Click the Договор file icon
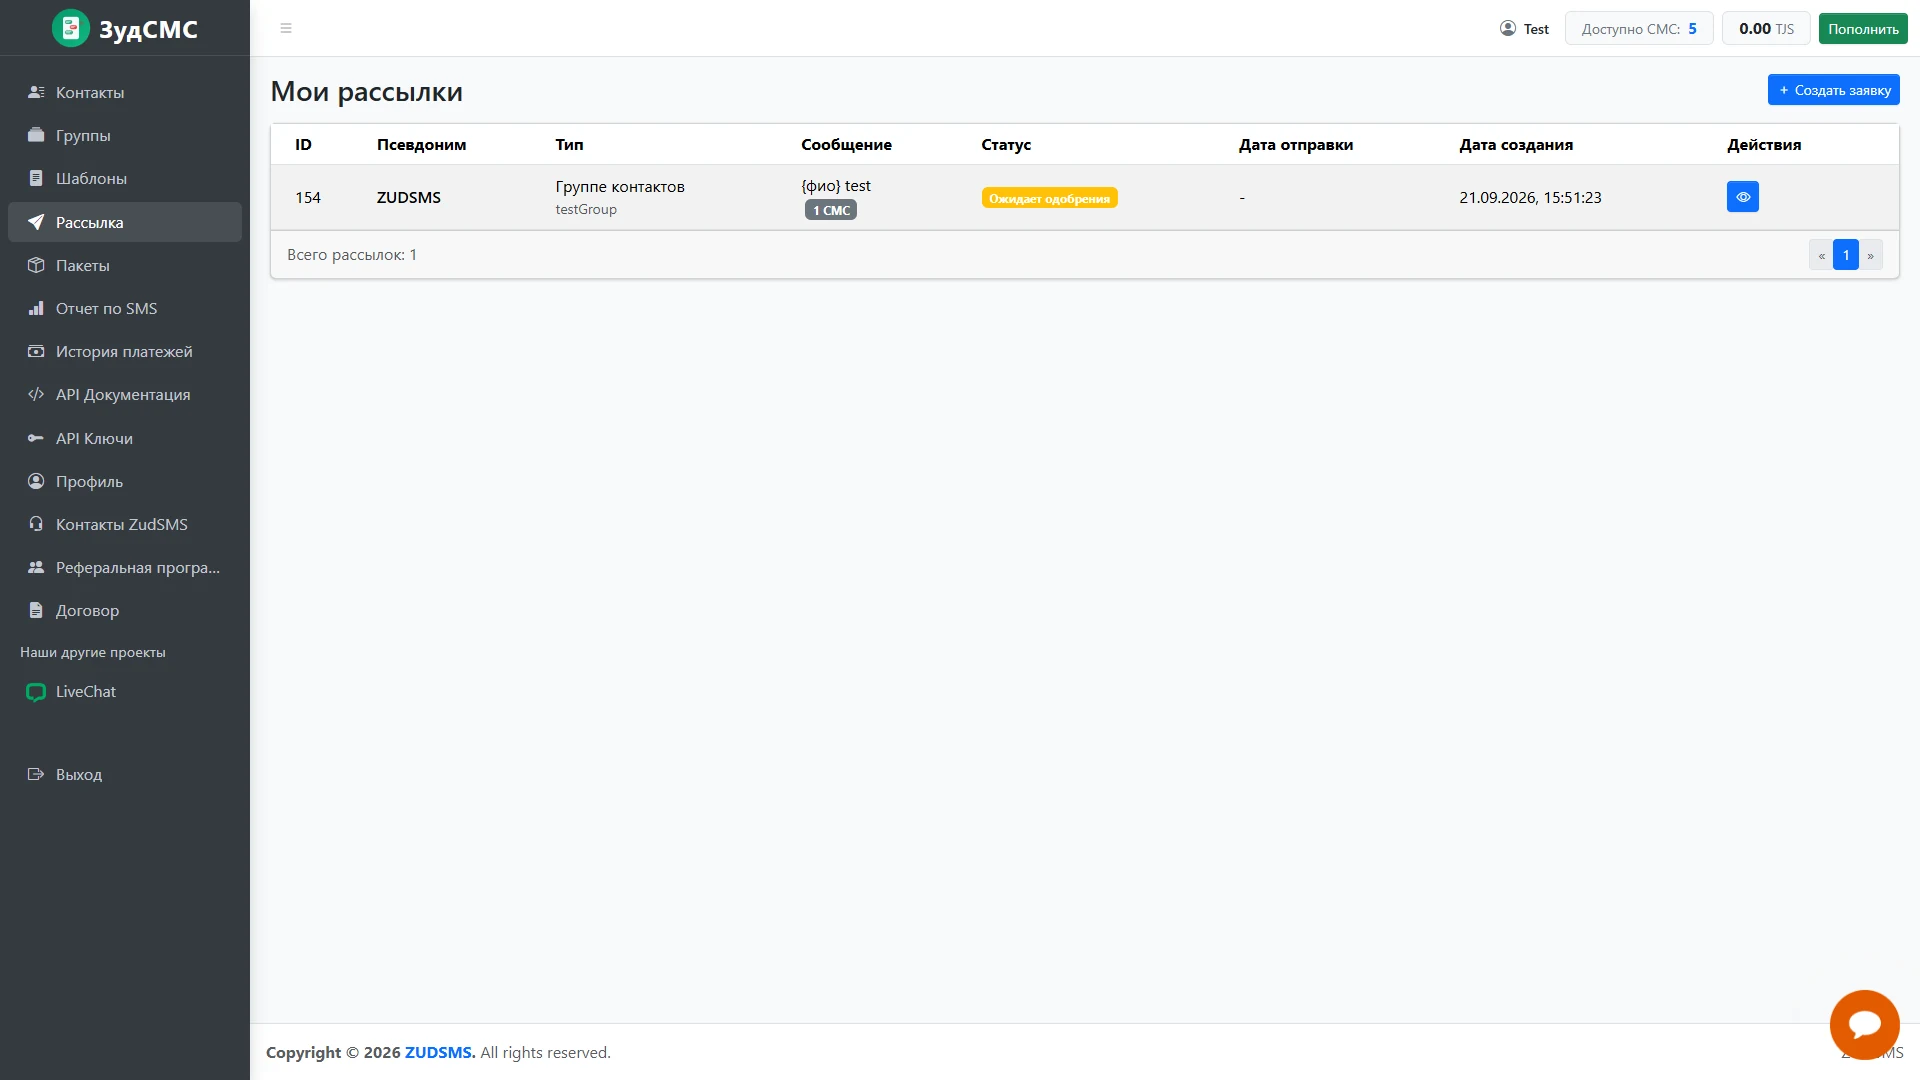 (x=36, y=610)
